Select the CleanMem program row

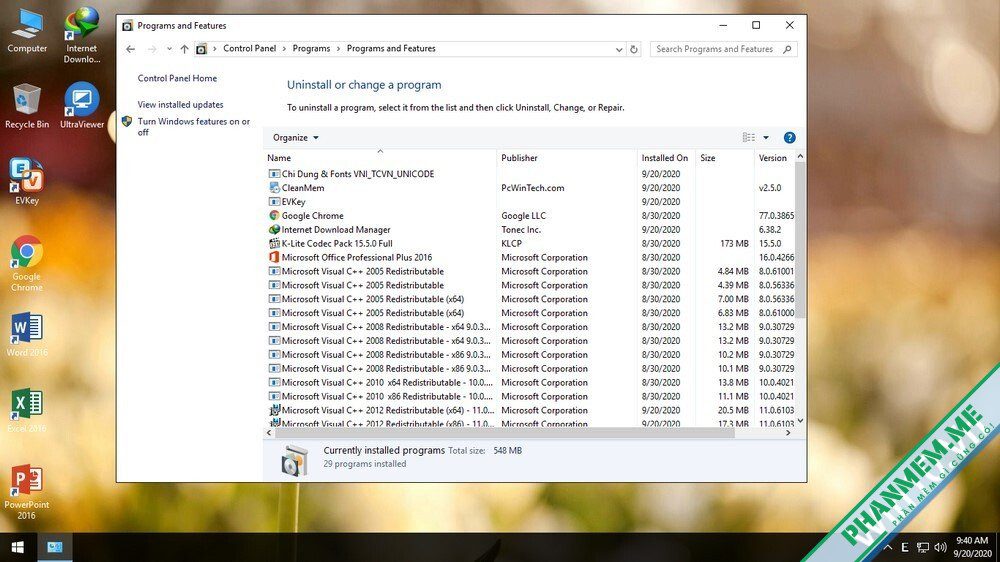point(531,188)
